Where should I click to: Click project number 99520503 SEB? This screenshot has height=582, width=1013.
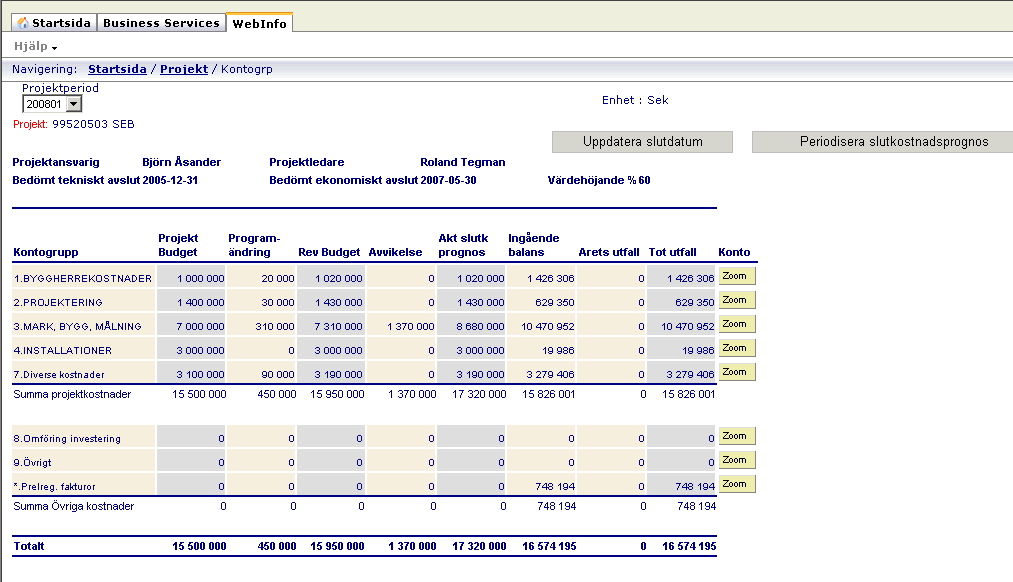[93, 124]
